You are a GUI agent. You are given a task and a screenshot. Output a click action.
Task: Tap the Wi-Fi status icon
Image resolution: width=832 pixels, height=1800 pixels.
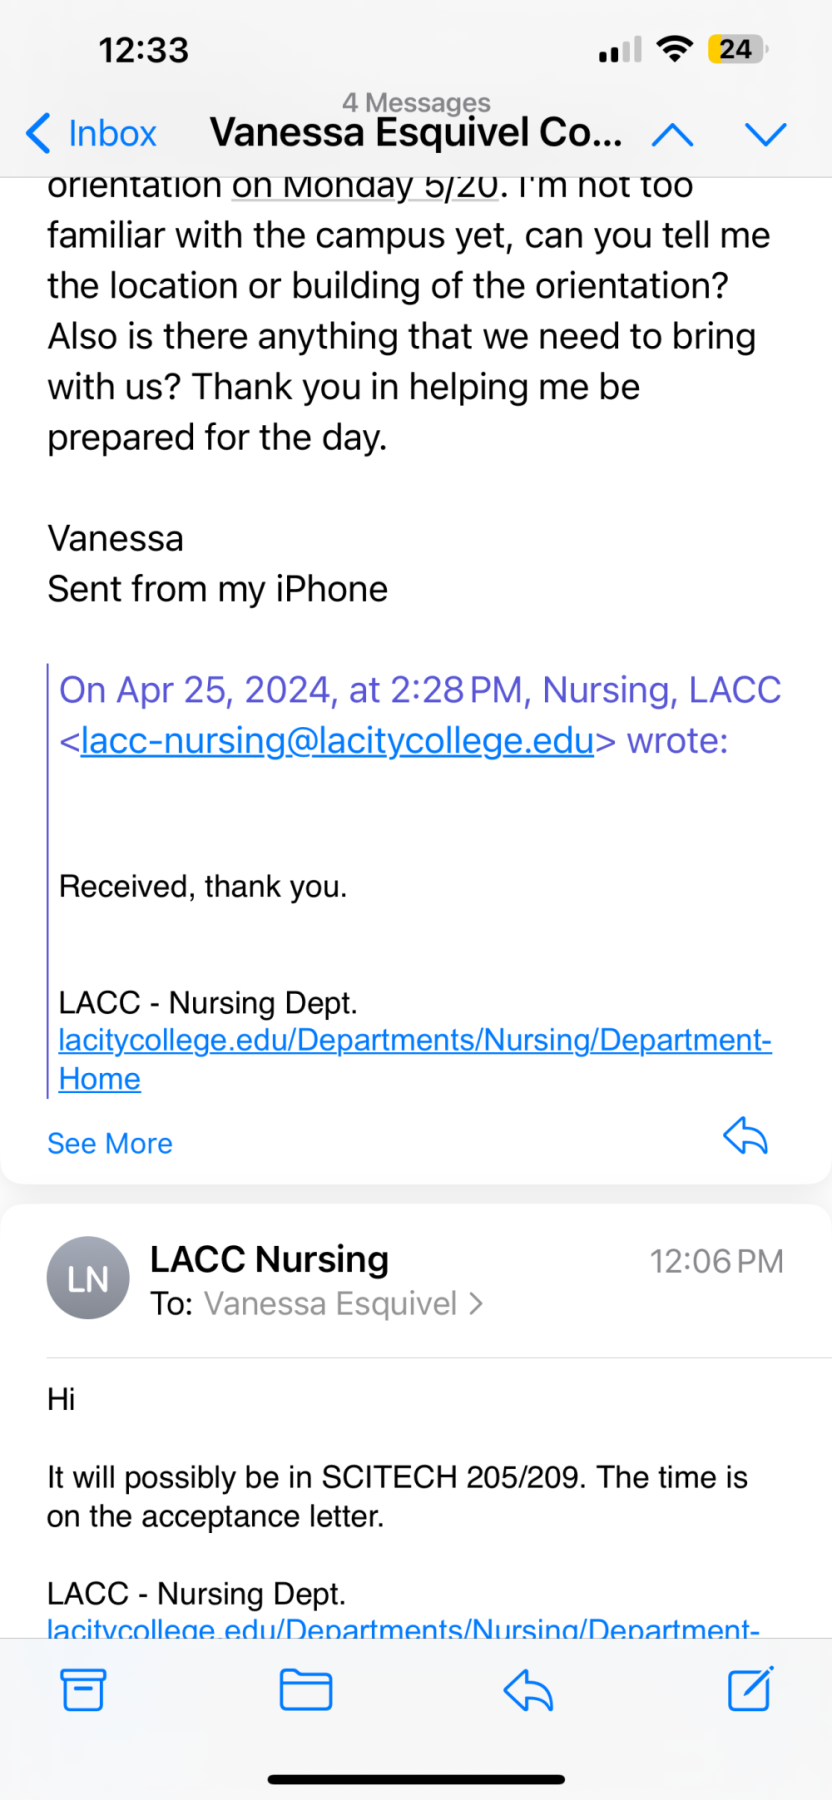tap(676, 49)
